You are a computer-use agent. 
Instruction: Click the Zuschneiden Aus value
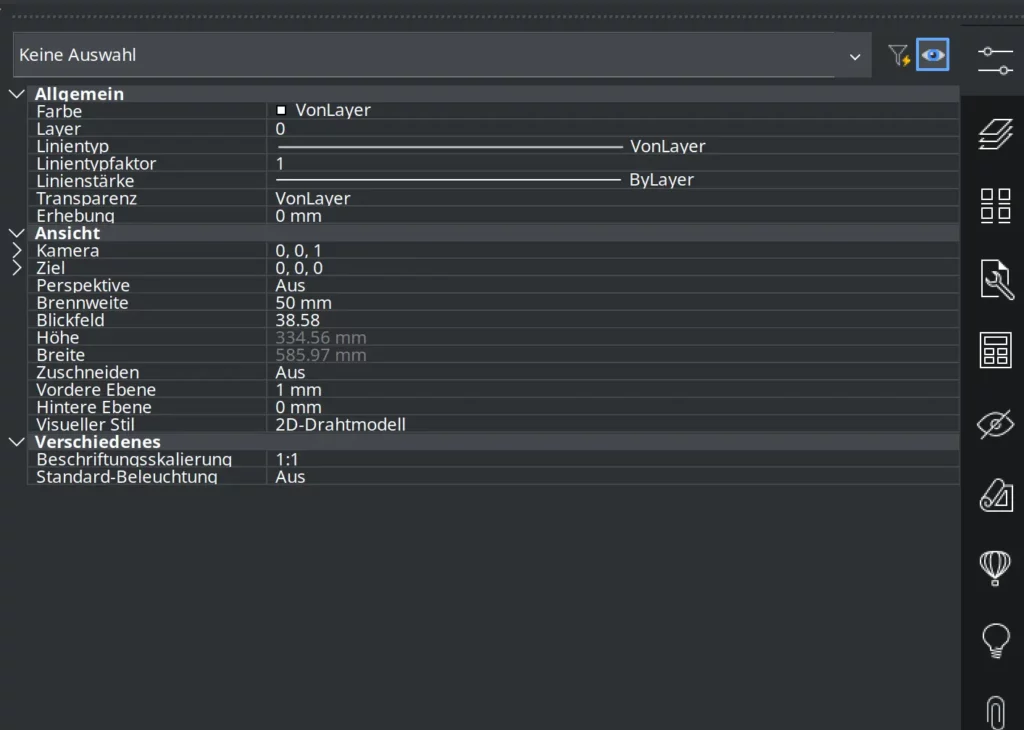click(613, 372)
